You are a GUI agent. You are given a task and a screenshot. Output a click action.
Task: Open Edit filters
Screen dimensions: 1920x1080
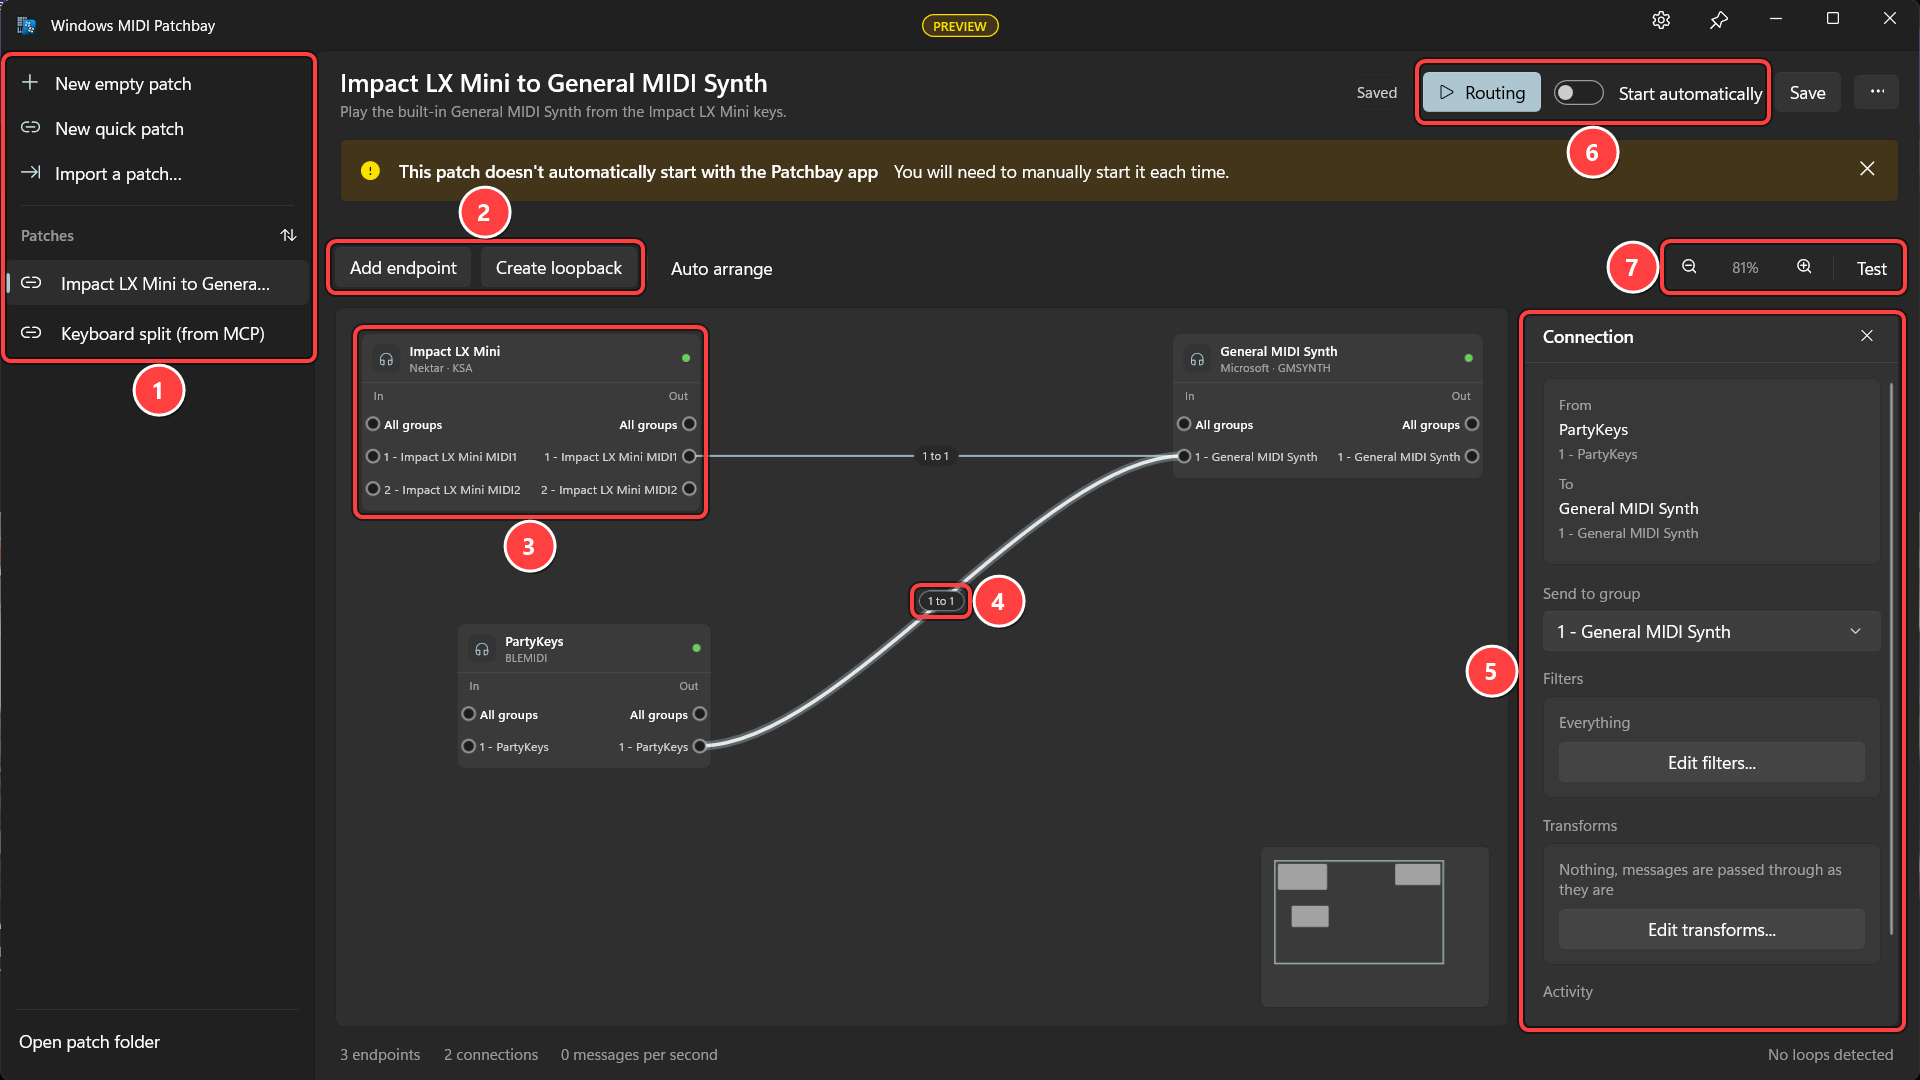(x=1711, y=762)
